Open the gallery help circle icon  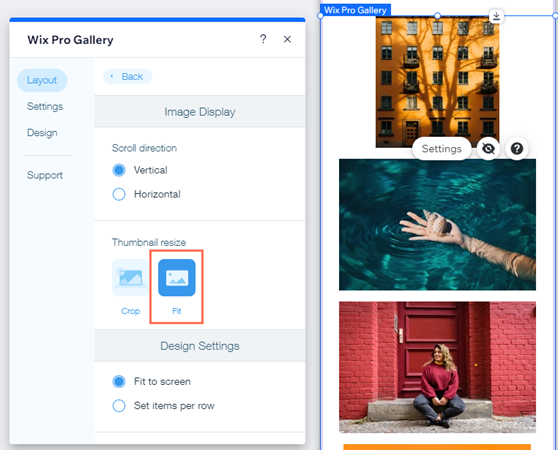coord(517,149)
